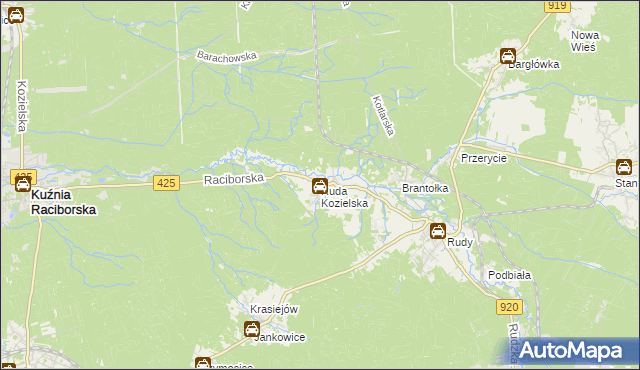
Task: Click the road 920 shield below Podbiała
Action: coord(509,307)
